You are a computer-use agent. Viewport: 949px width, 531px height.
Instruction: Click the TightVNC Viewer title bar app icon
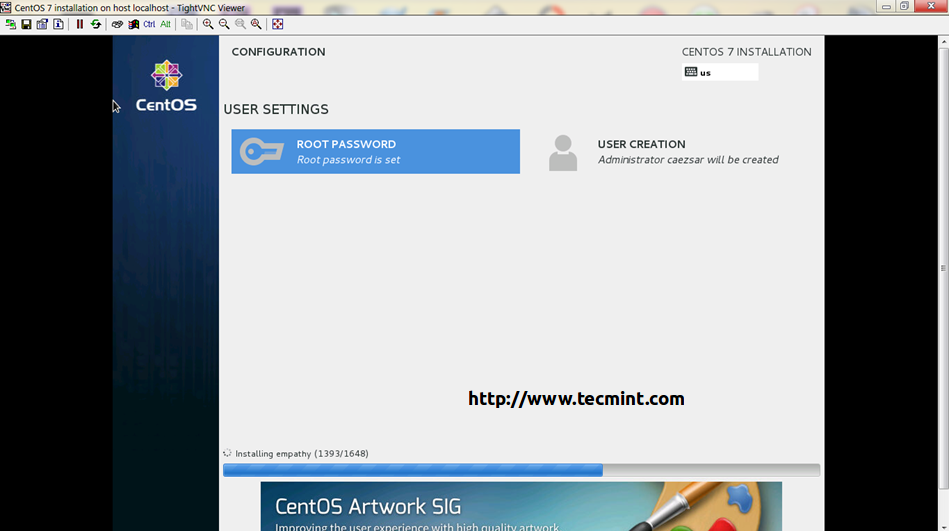(6, 8)
